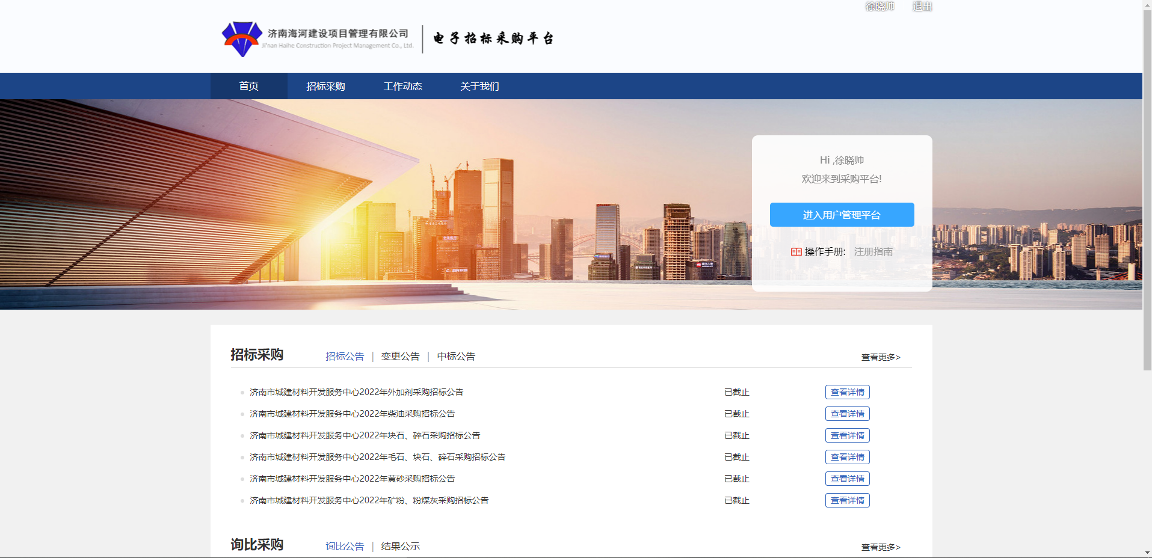
Task: Select 关于我们 in the navigation bar
Action: [x=480, y=87]
